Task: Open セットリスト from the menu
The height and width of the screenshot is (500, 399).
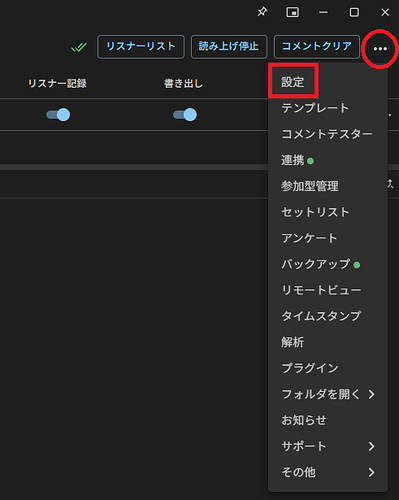Action: (328, 212)
